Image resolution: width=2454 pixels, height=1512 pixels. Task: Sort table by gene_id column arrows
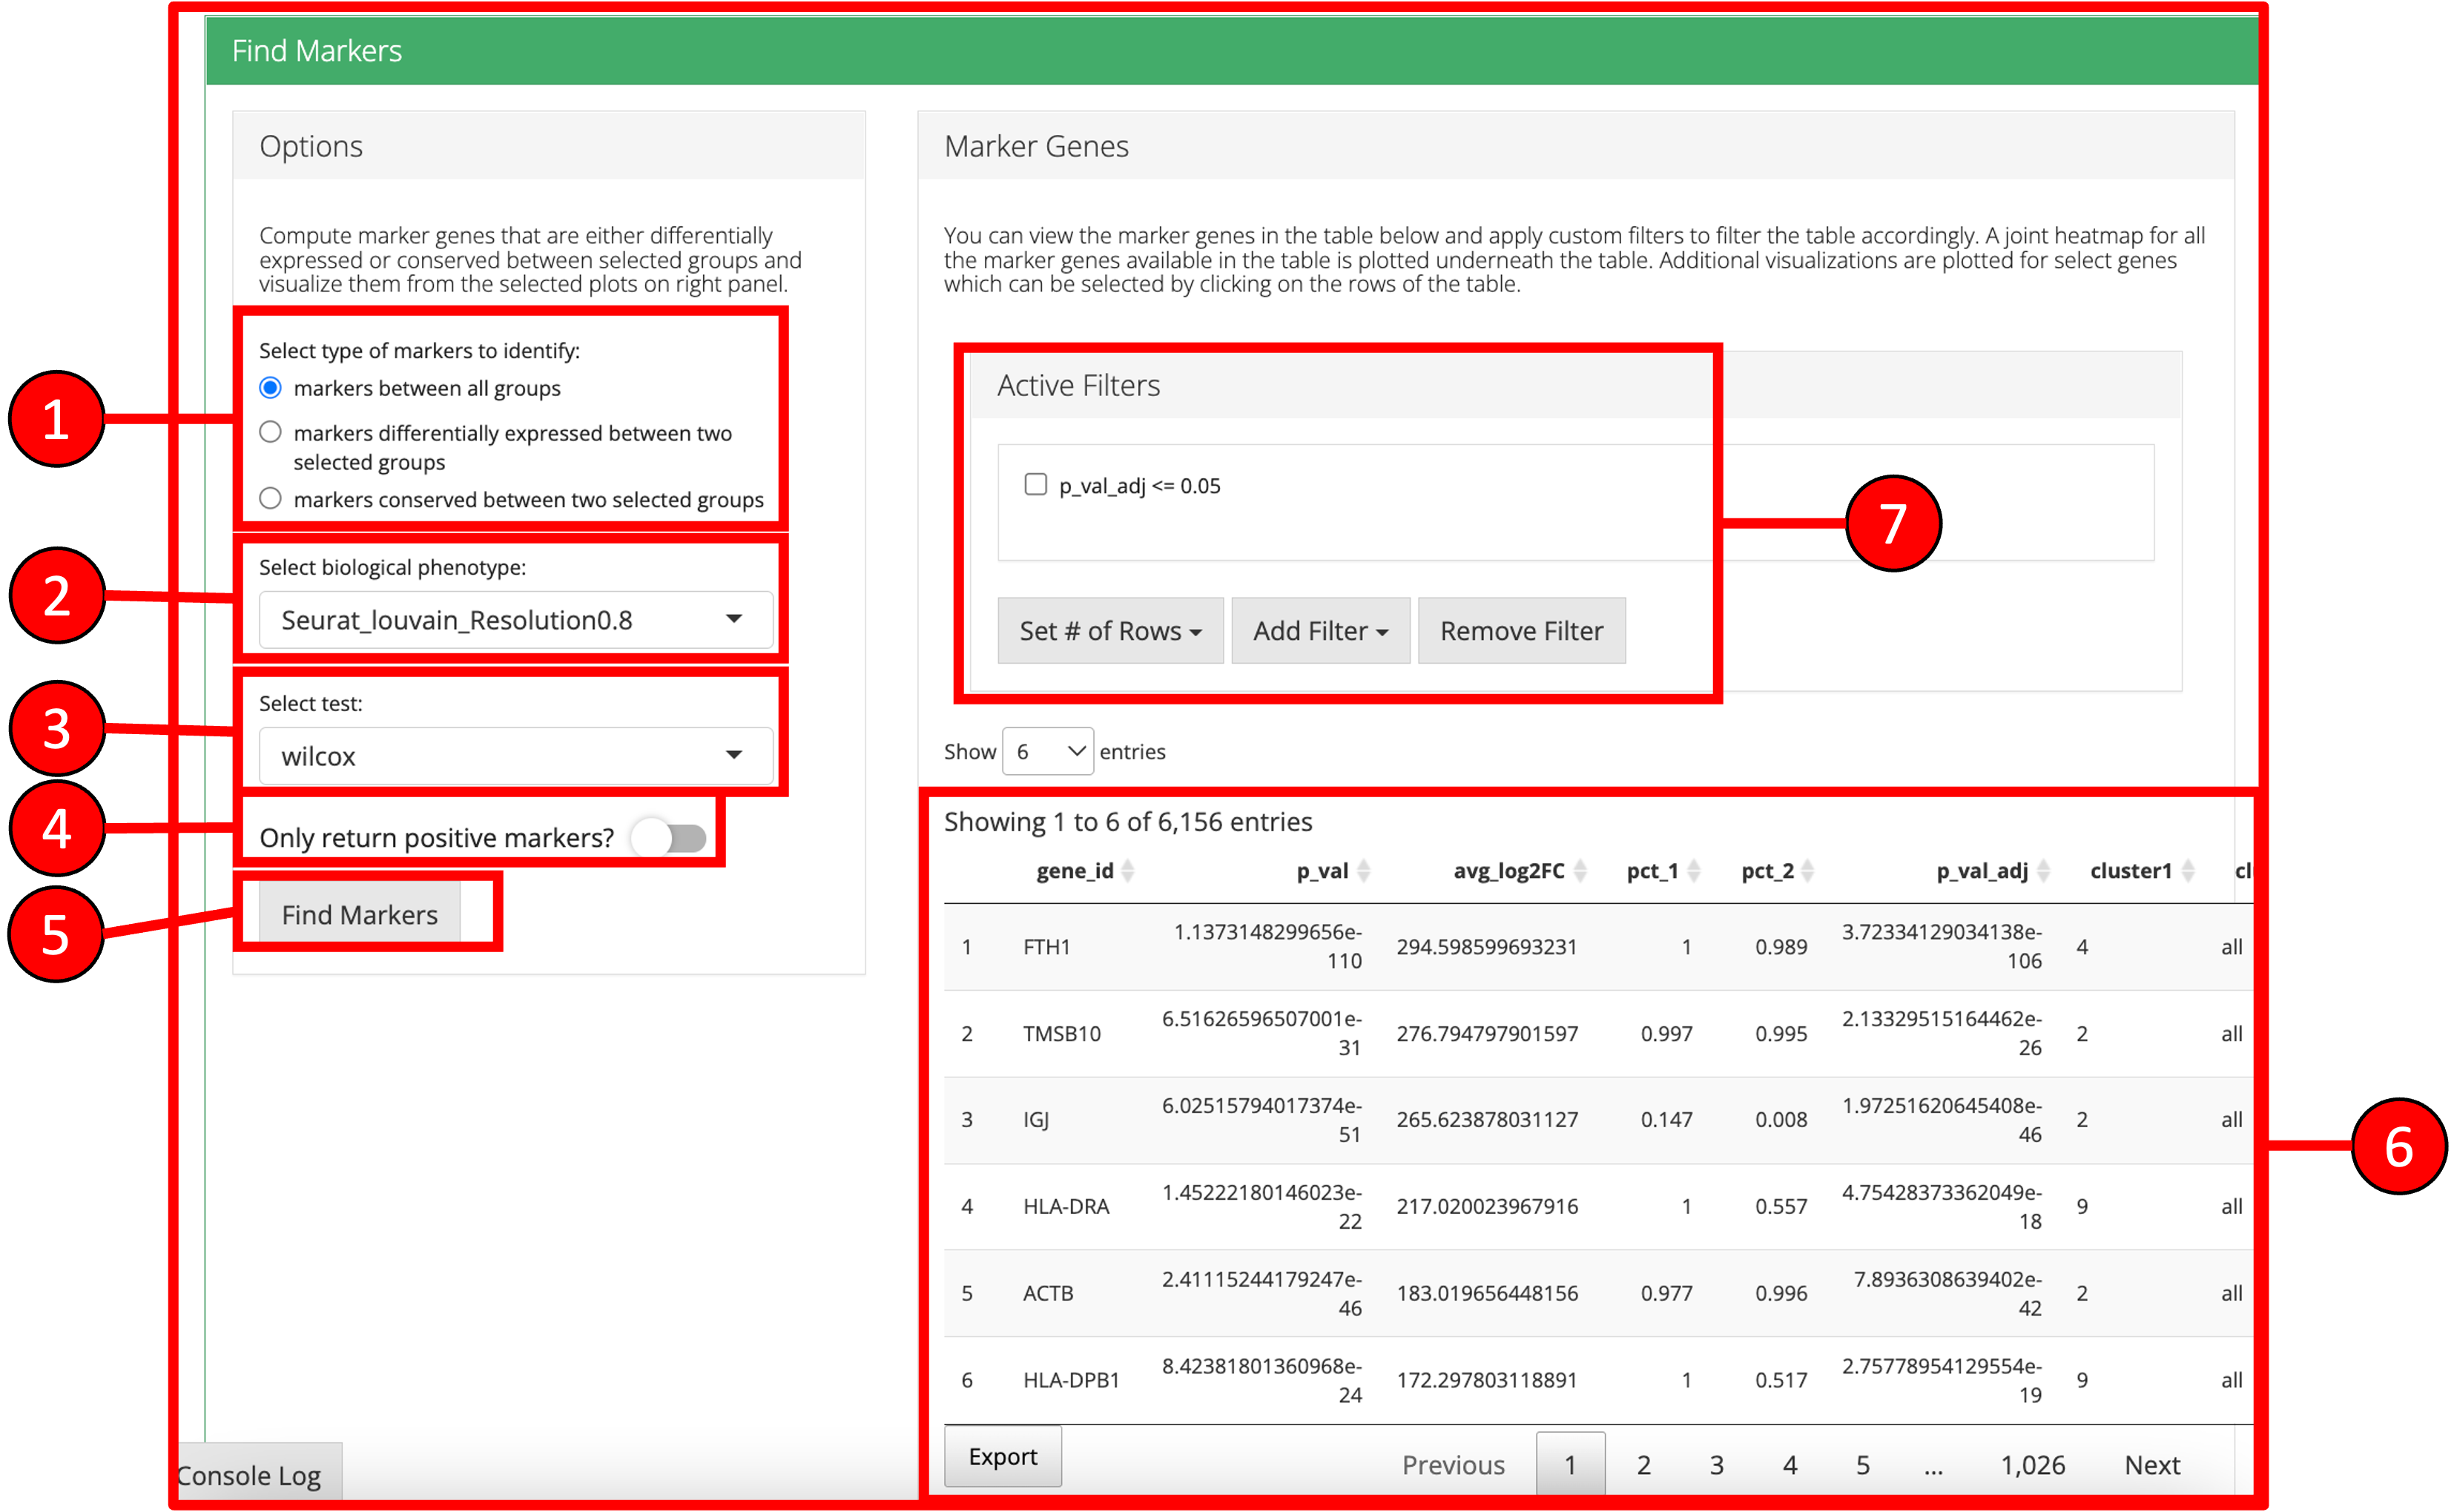(x=1128, y=871)
